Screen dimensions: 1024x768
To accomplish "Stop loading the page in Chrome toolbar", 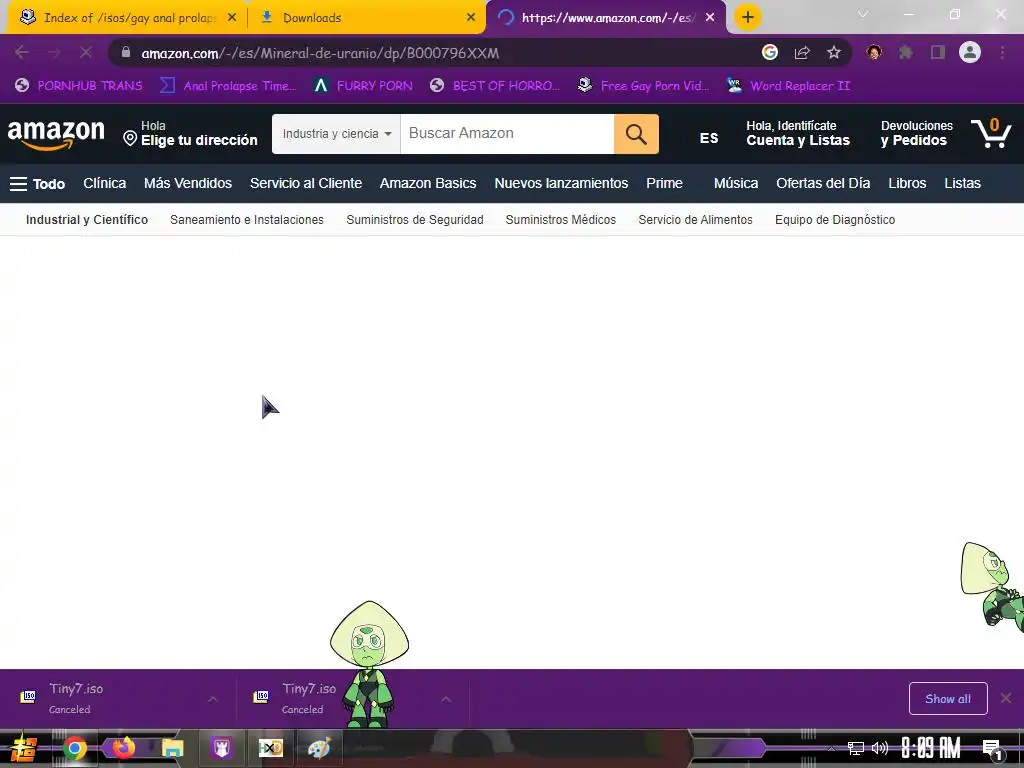I will 86,52.
